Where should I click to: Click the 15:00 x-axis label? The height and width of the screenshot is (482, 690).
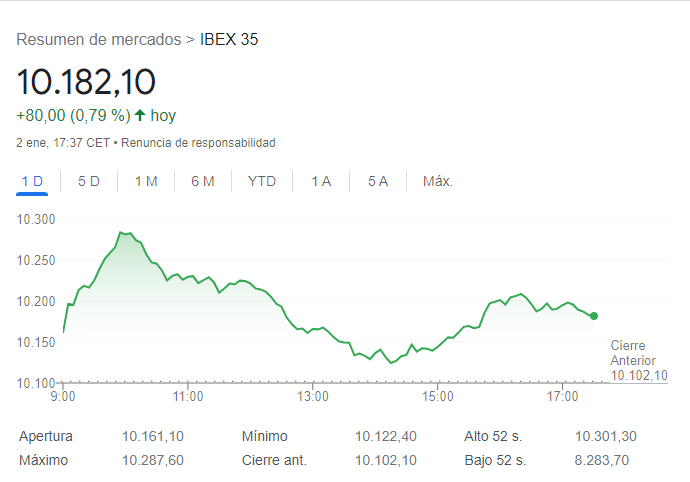point(438,397)
